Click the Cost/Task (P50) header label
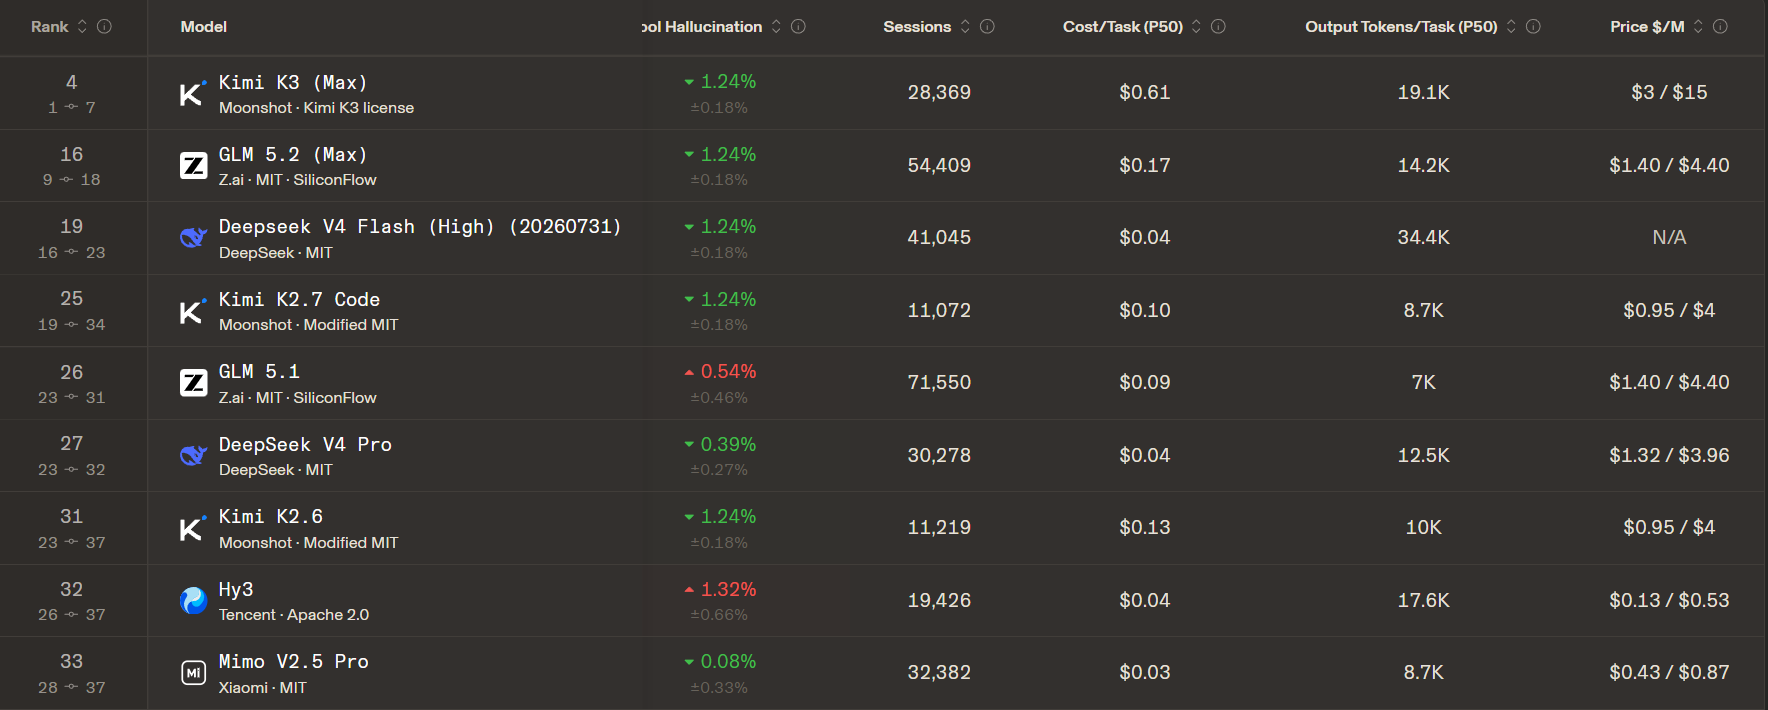The image size is (1768, 710). point(1123,27)
